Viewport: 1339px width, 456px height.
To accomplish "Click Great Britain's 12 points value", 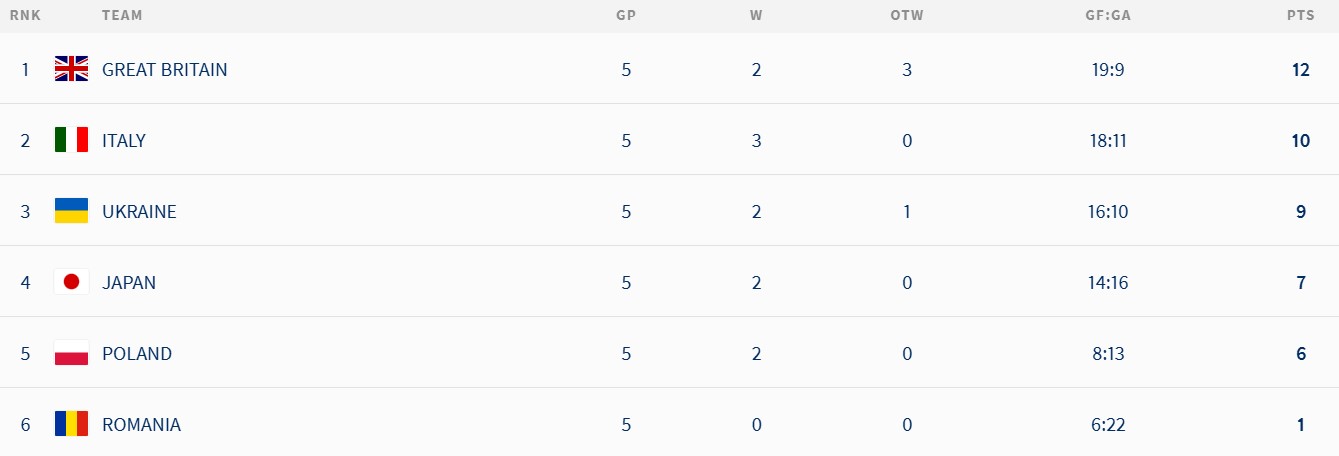I will [x=1300, y=69].
